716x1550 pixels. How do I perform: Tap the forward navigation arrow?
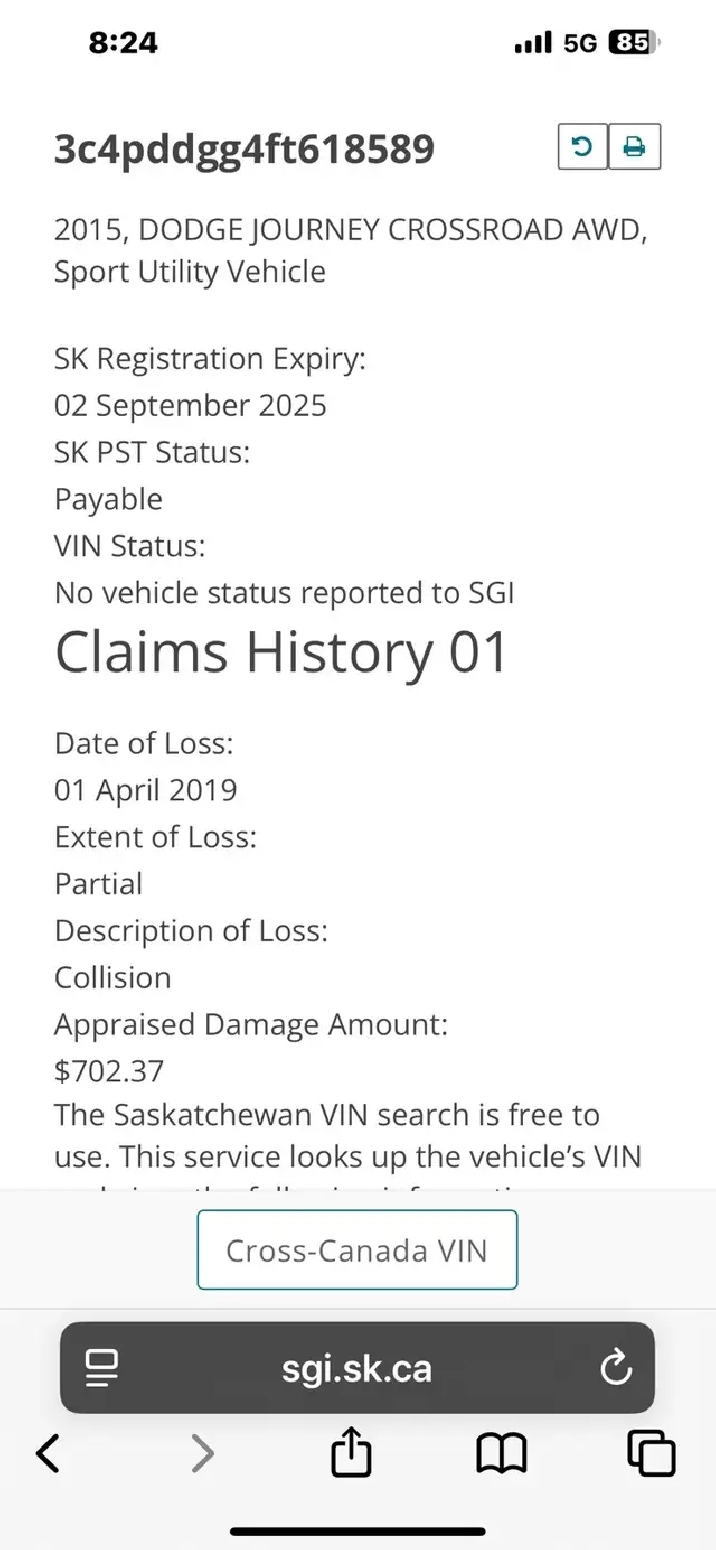tap(202, 1453)
